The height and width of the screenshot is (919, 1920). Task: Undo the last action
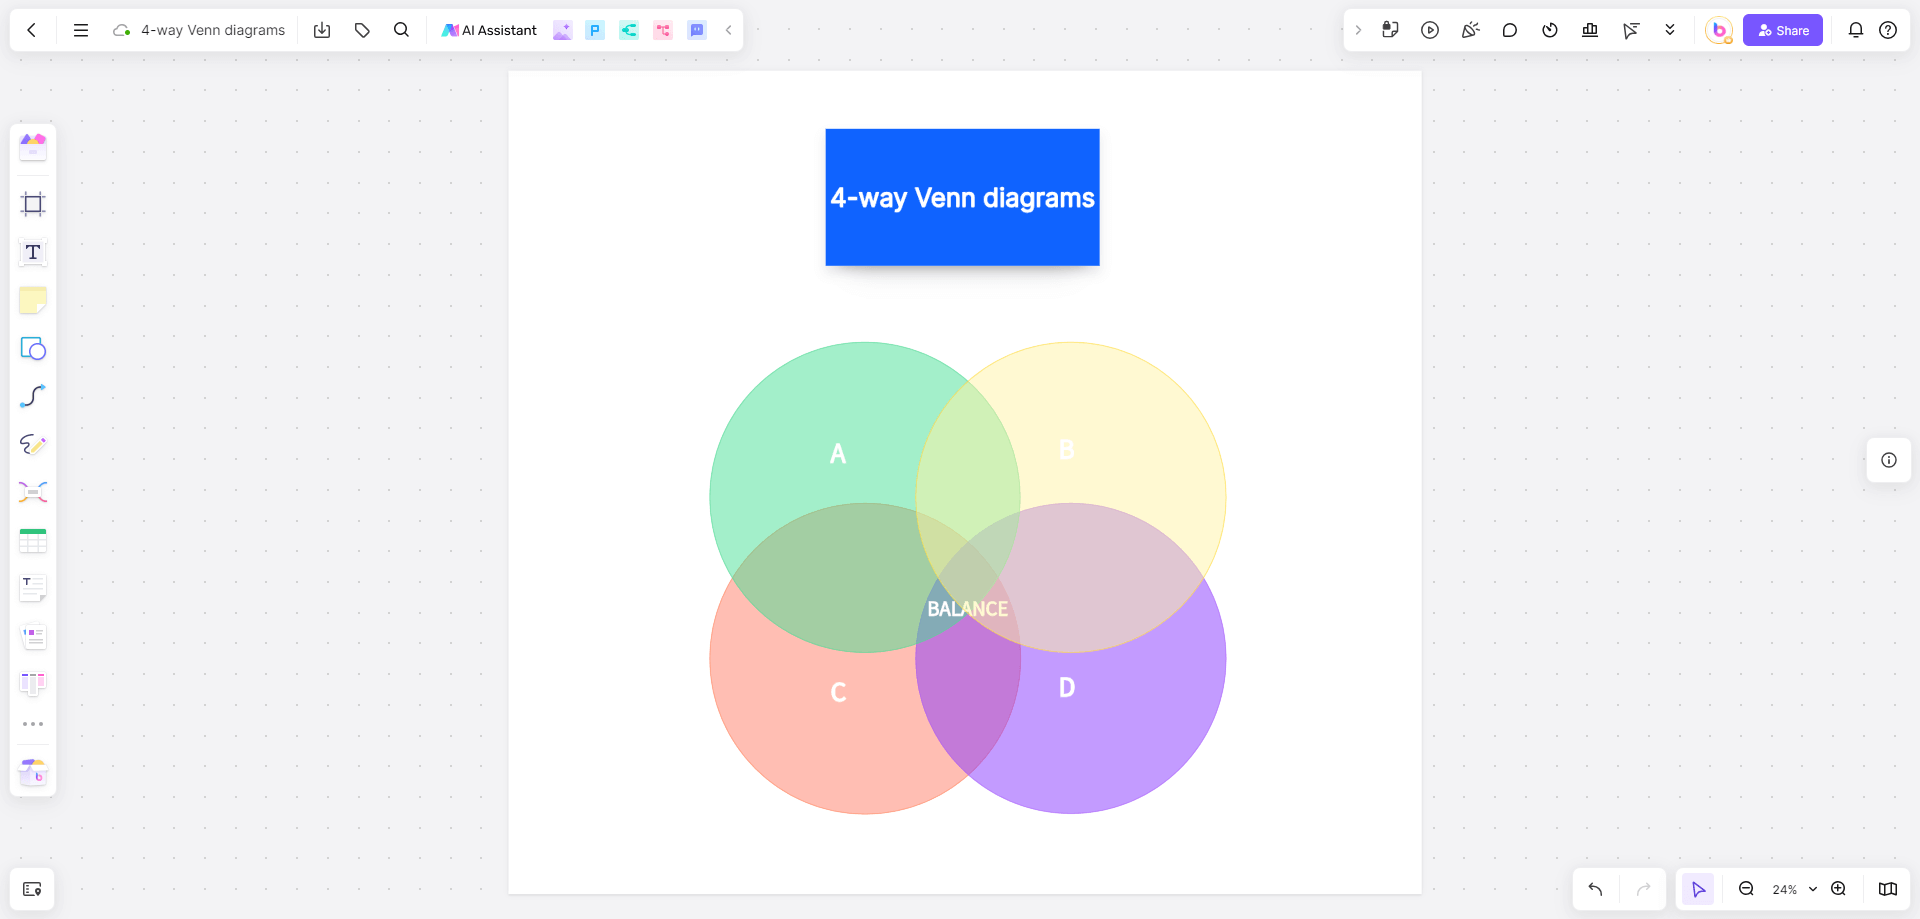tap(1596, 889)
